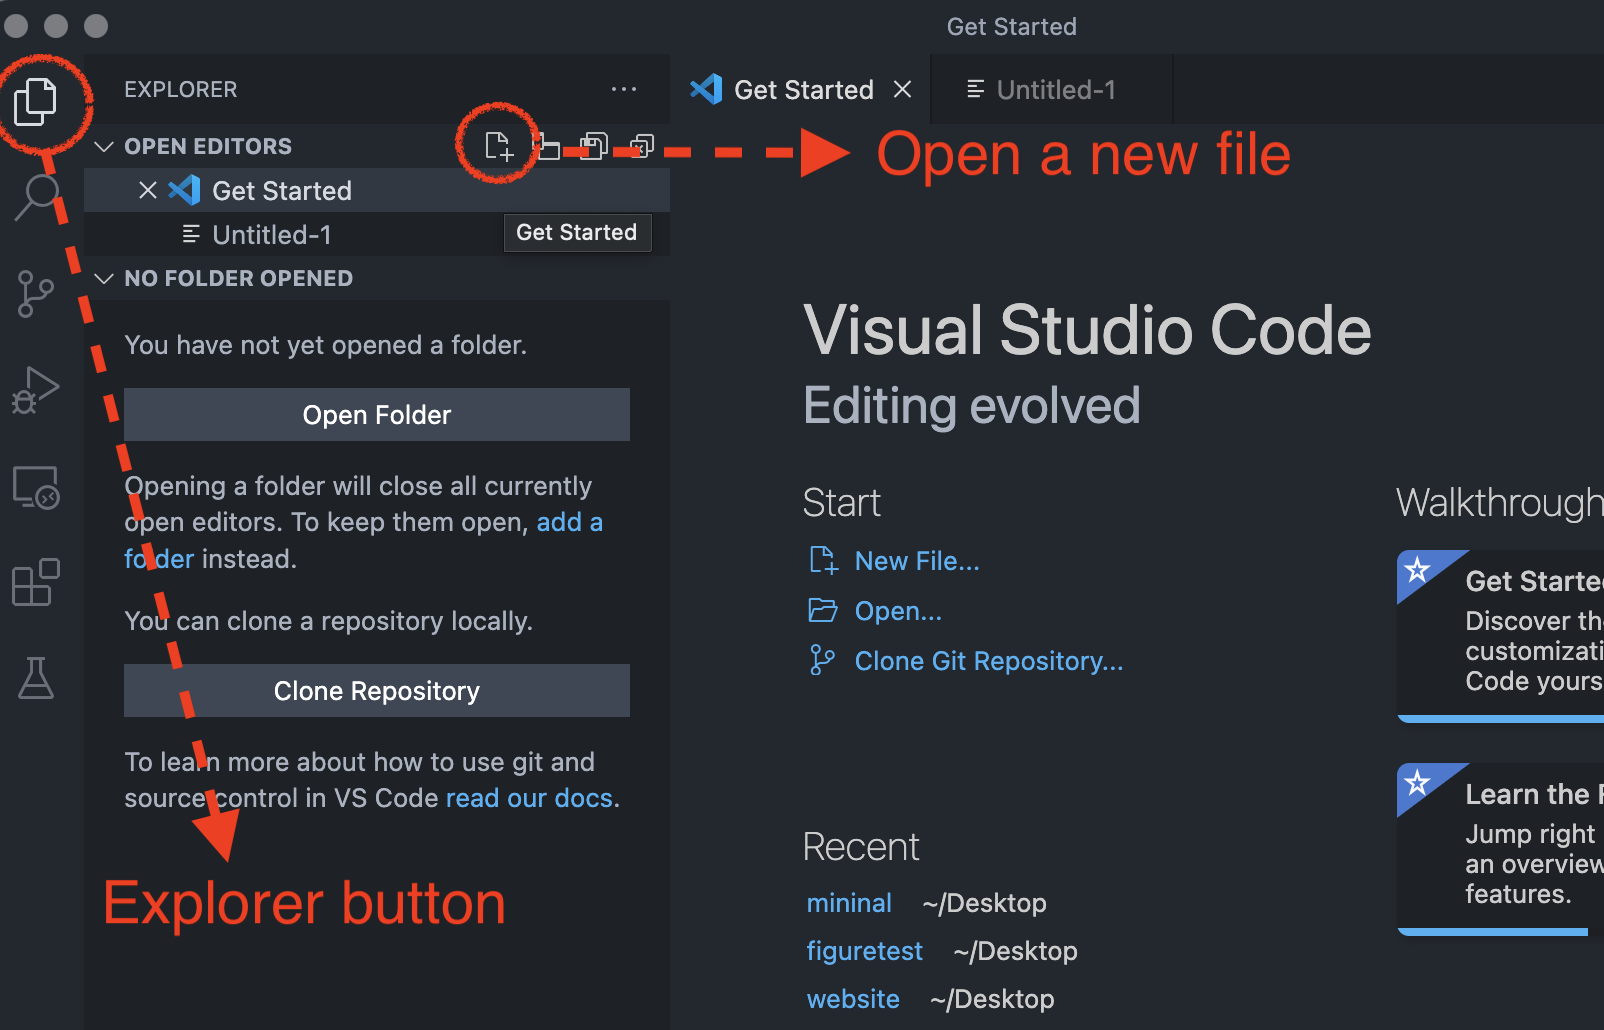Screen dimensions: 1604x1030
Task: Open the Learn the Fundamentals walkthrough card
Action: [1500, 849]
